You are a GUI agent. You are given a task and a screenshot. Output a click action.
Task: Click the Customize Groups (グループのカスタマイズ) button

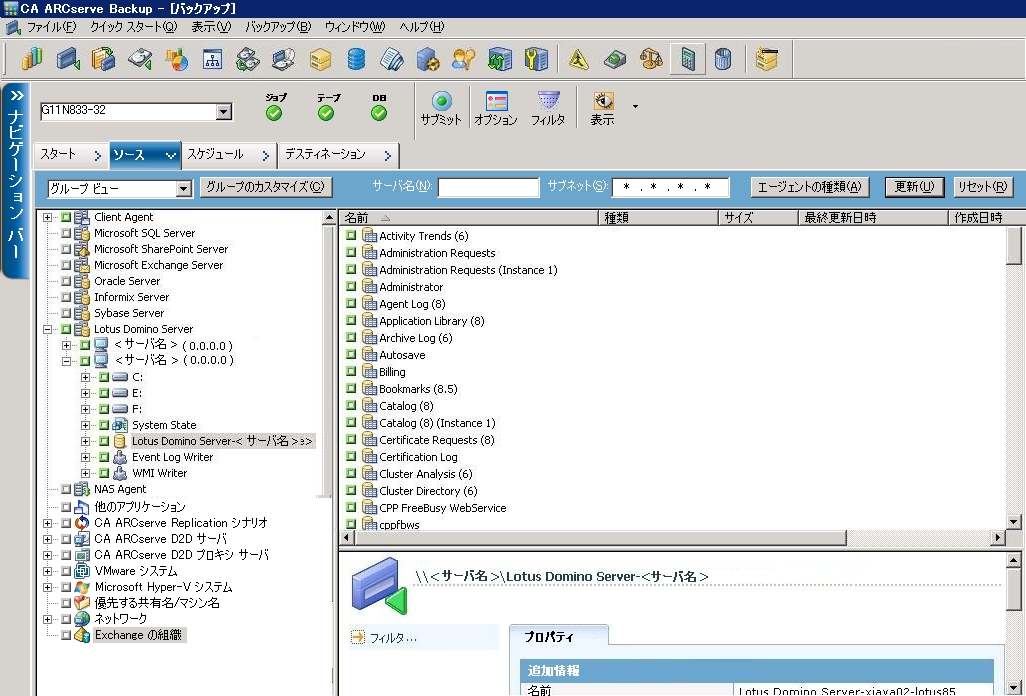pyautogui.click(x=265, y=187)
